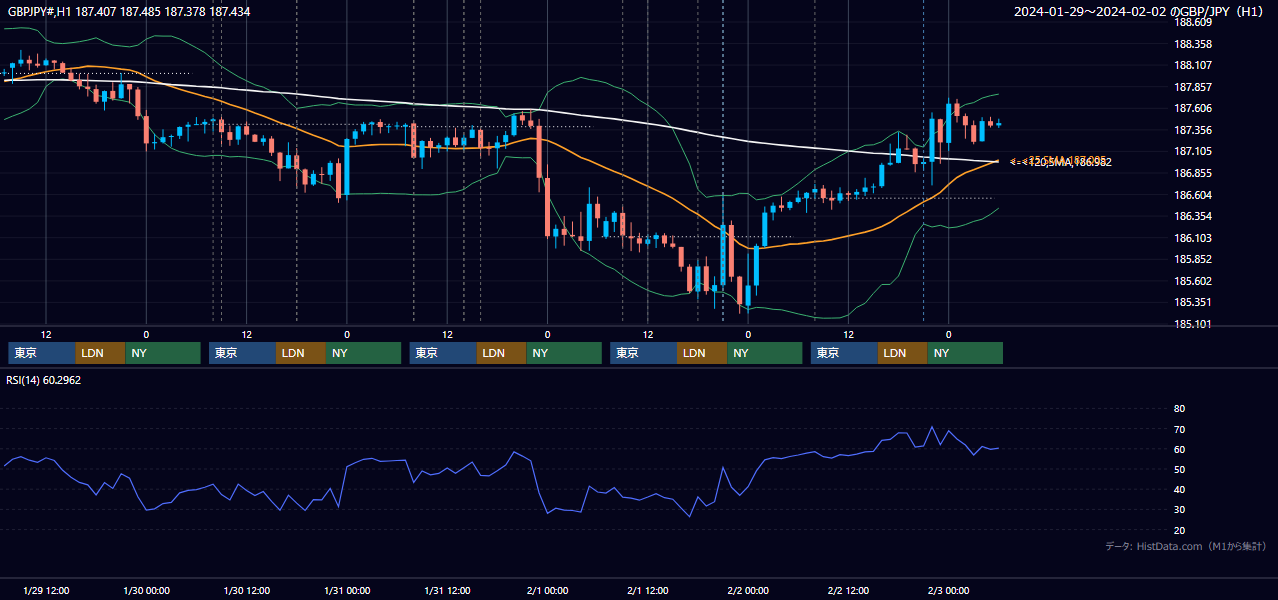
Task: Click the 1/30 12:00 date label
Action: (x=247, y=590)
